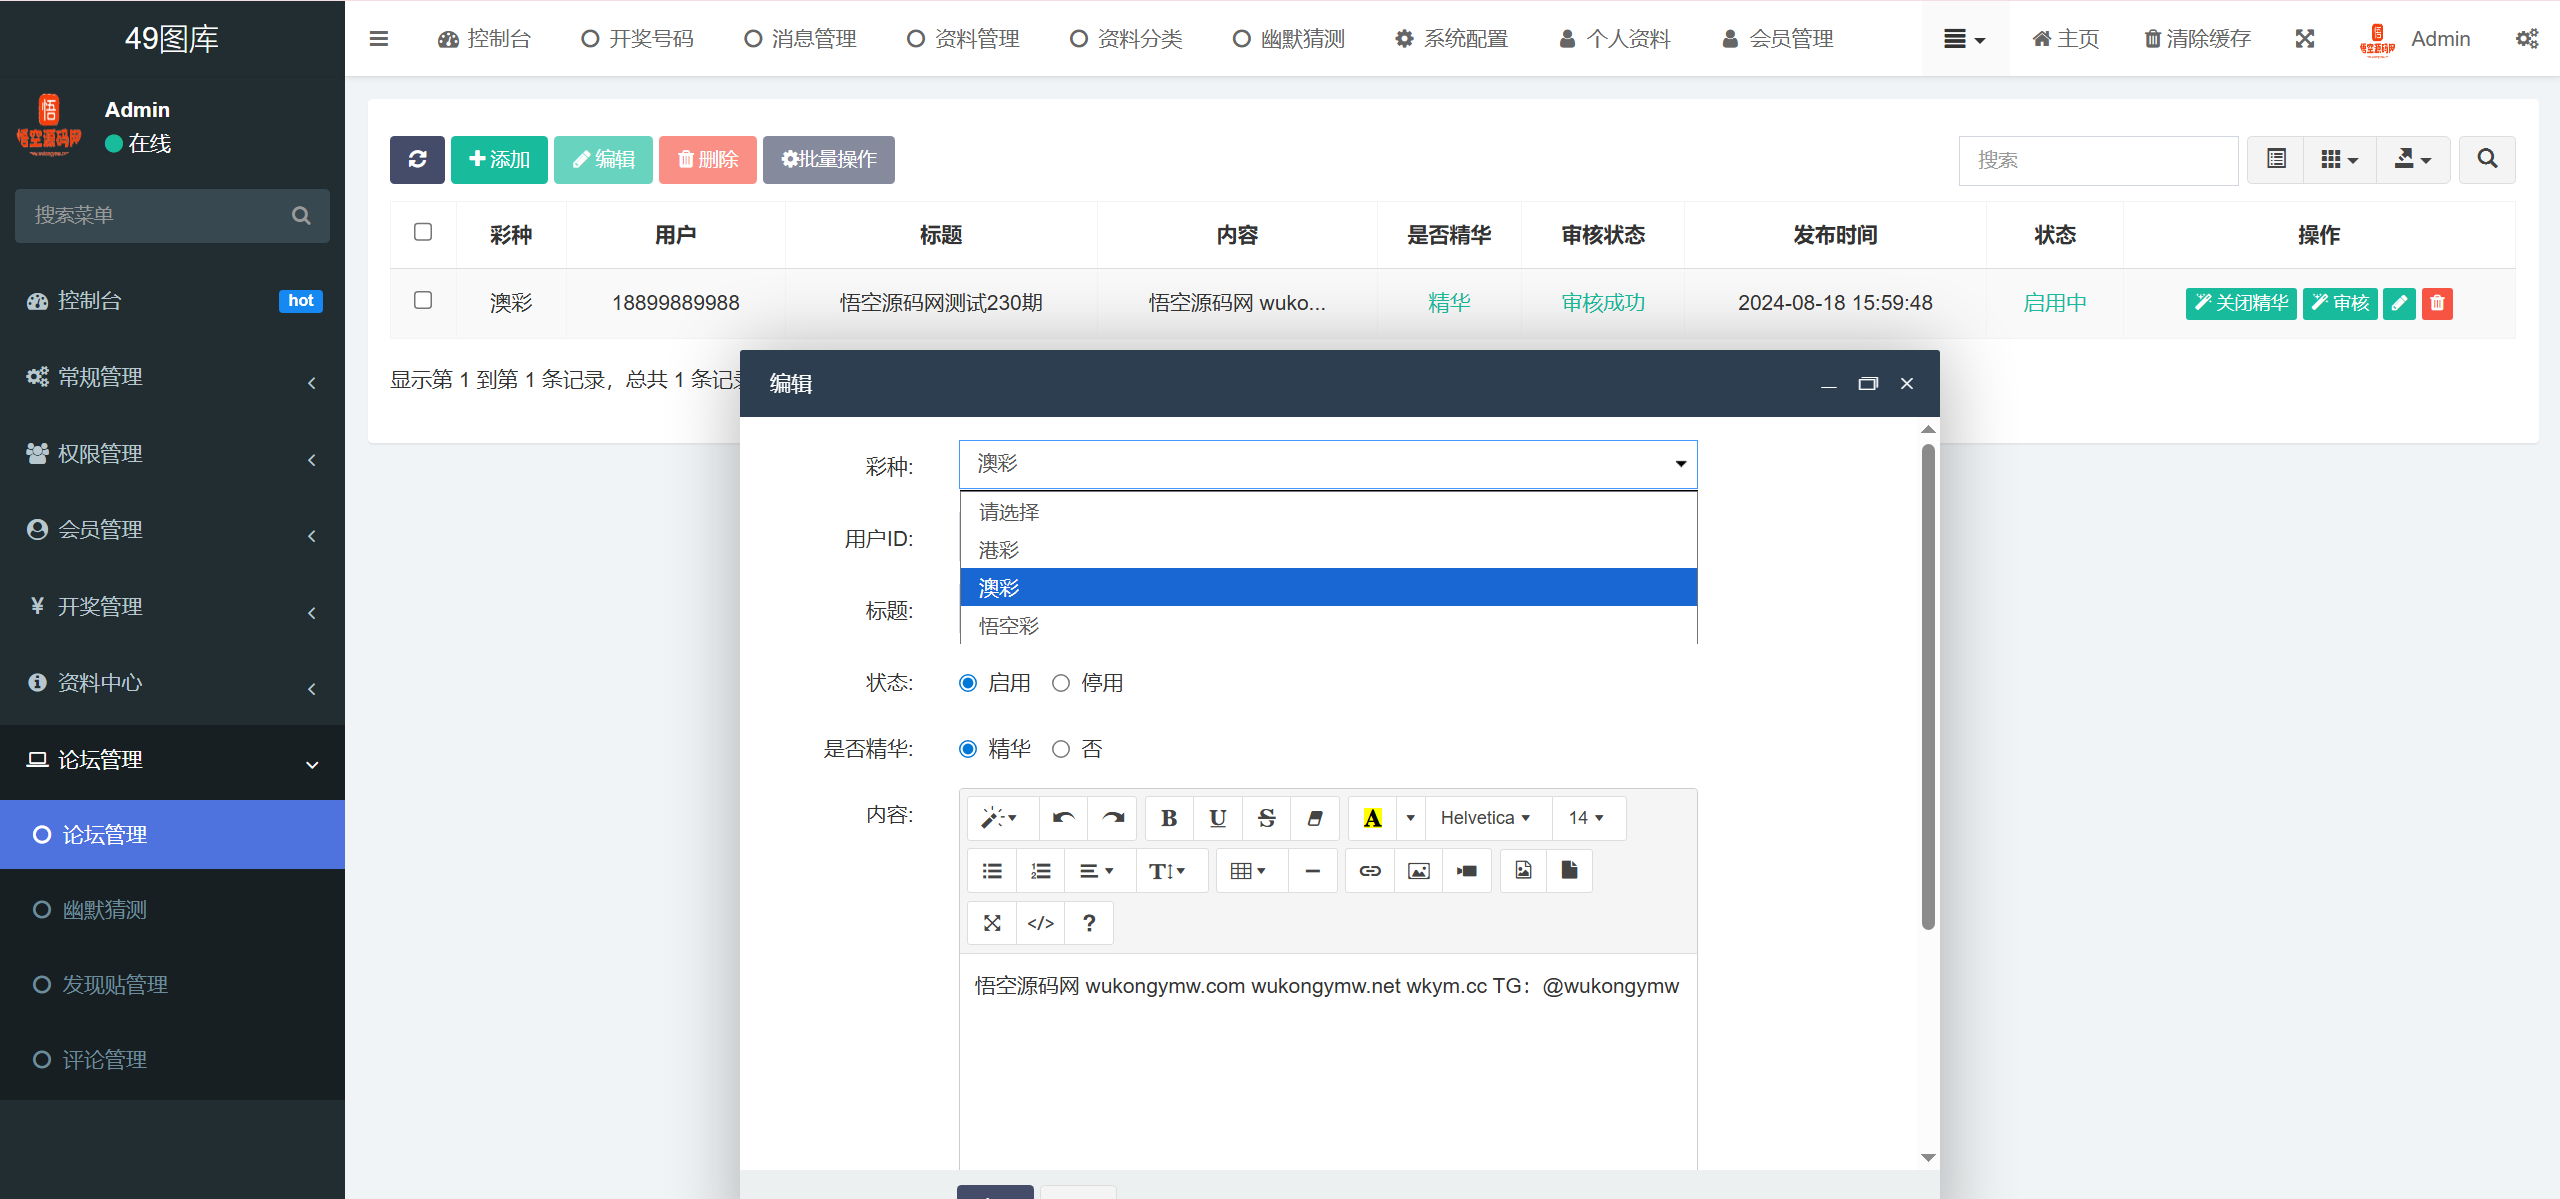The image size is (2560, 1199).
Task: Click the insert picture icon in editor
Action: click(x=1418, y=871)
